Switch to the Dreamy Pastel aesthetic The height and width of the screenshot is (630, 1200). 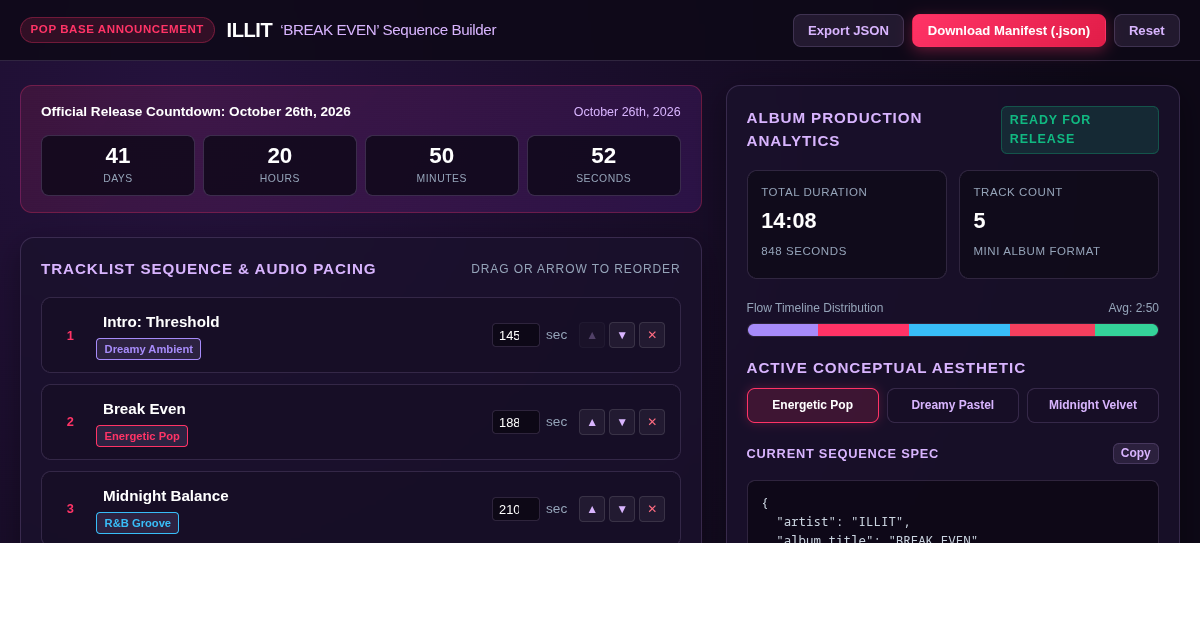[x=953, y=405]
